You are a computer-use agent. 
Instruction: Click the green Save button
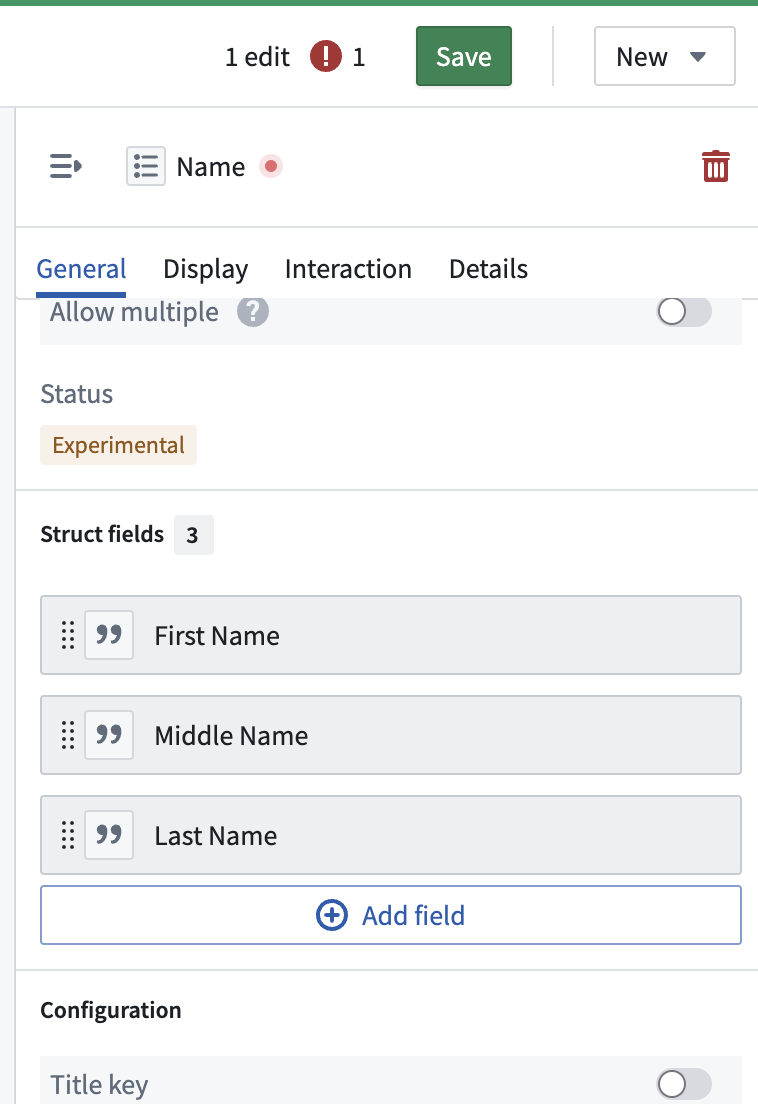point(464,56)
